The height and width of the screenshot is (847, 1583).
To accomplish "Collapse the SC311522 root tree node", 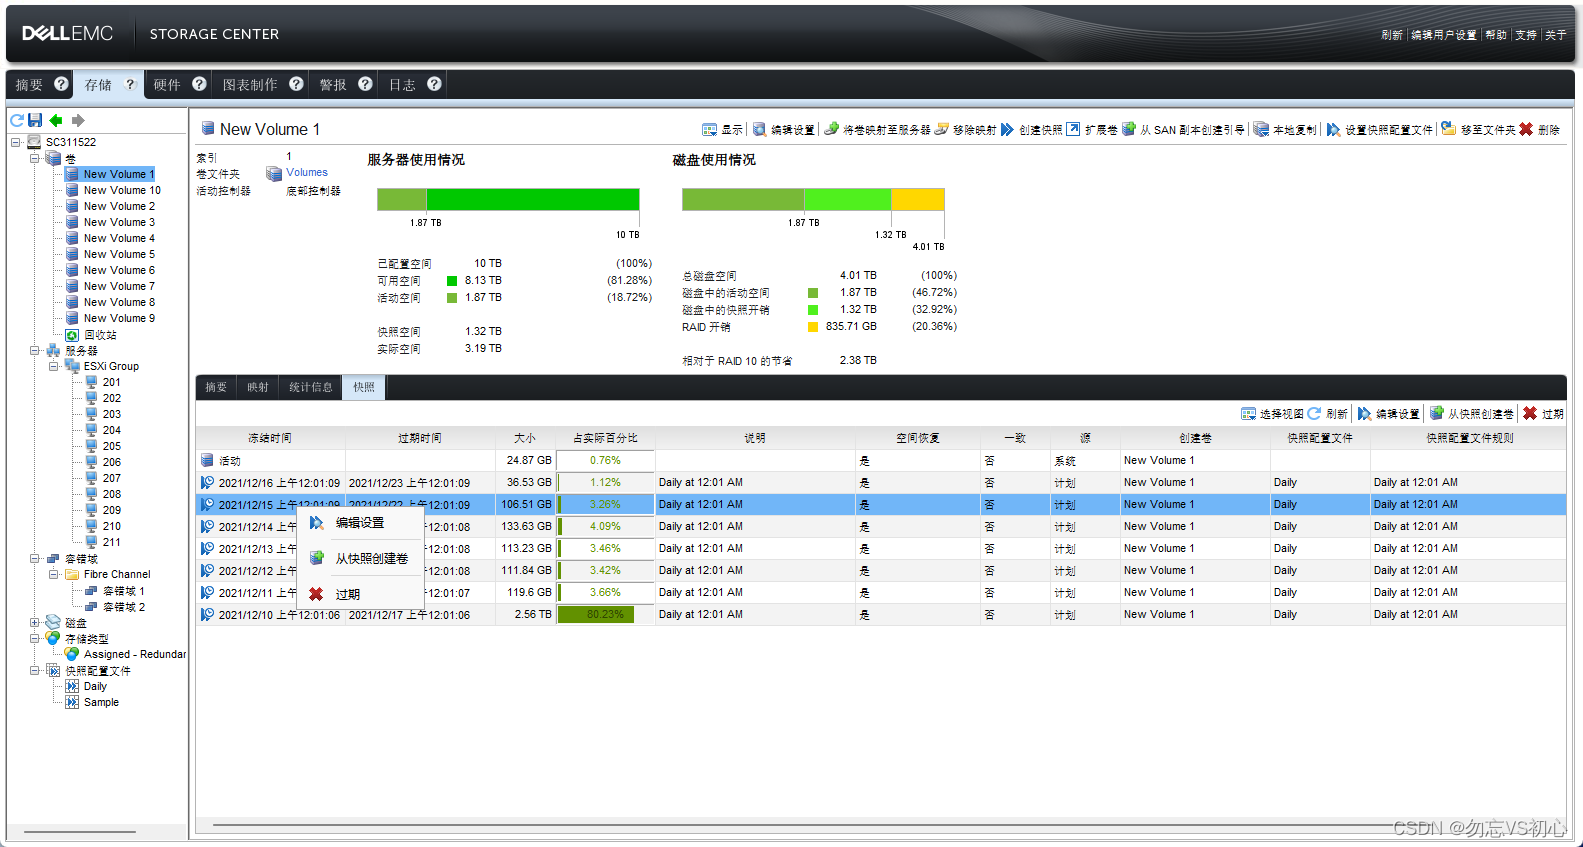I will (16, 142).
